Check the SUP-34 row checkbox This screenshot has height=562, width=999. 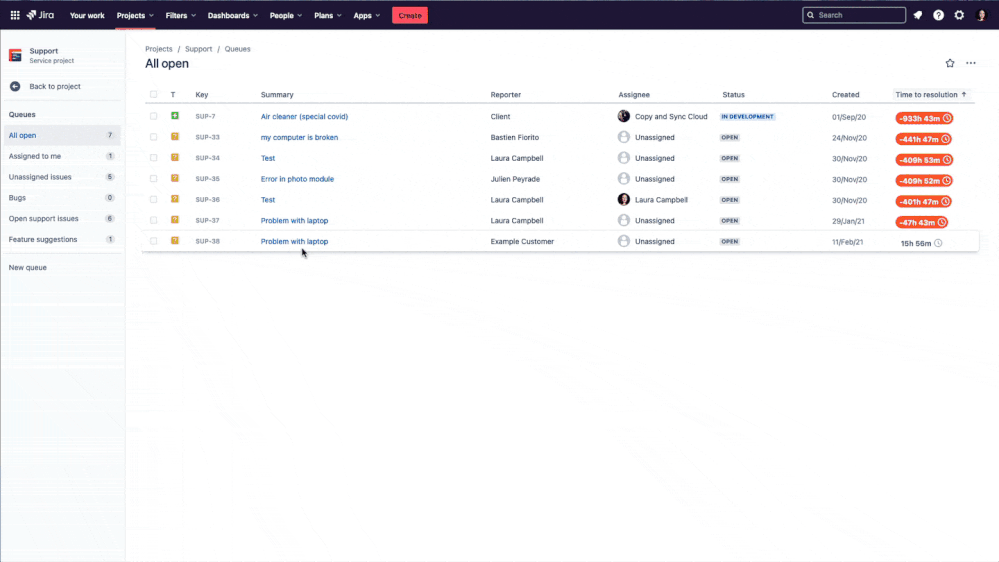tap(154, 157)
